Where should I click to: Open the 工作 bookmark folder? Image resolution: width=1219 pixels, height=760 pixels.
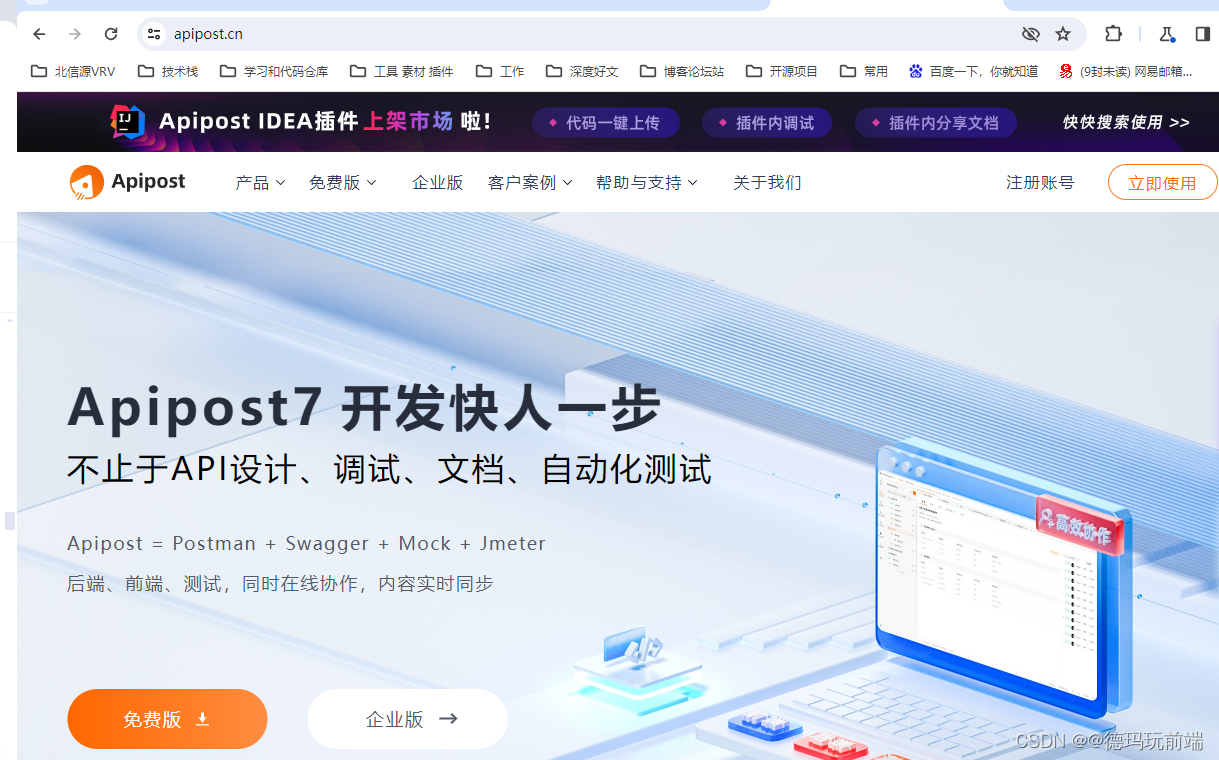[x=500, y=71]
